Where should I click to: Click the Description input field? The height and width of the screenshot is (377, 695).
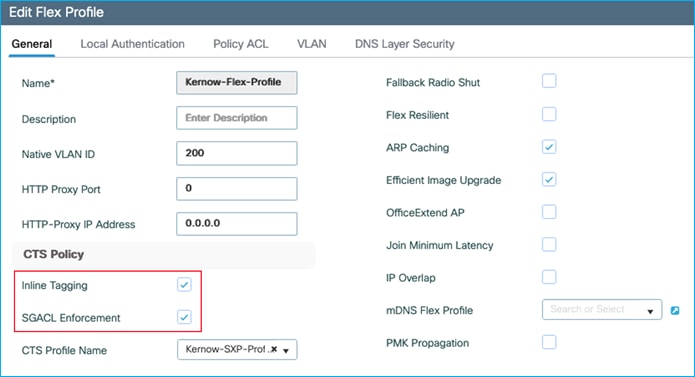pyautogui.click(x=237, y=118)
